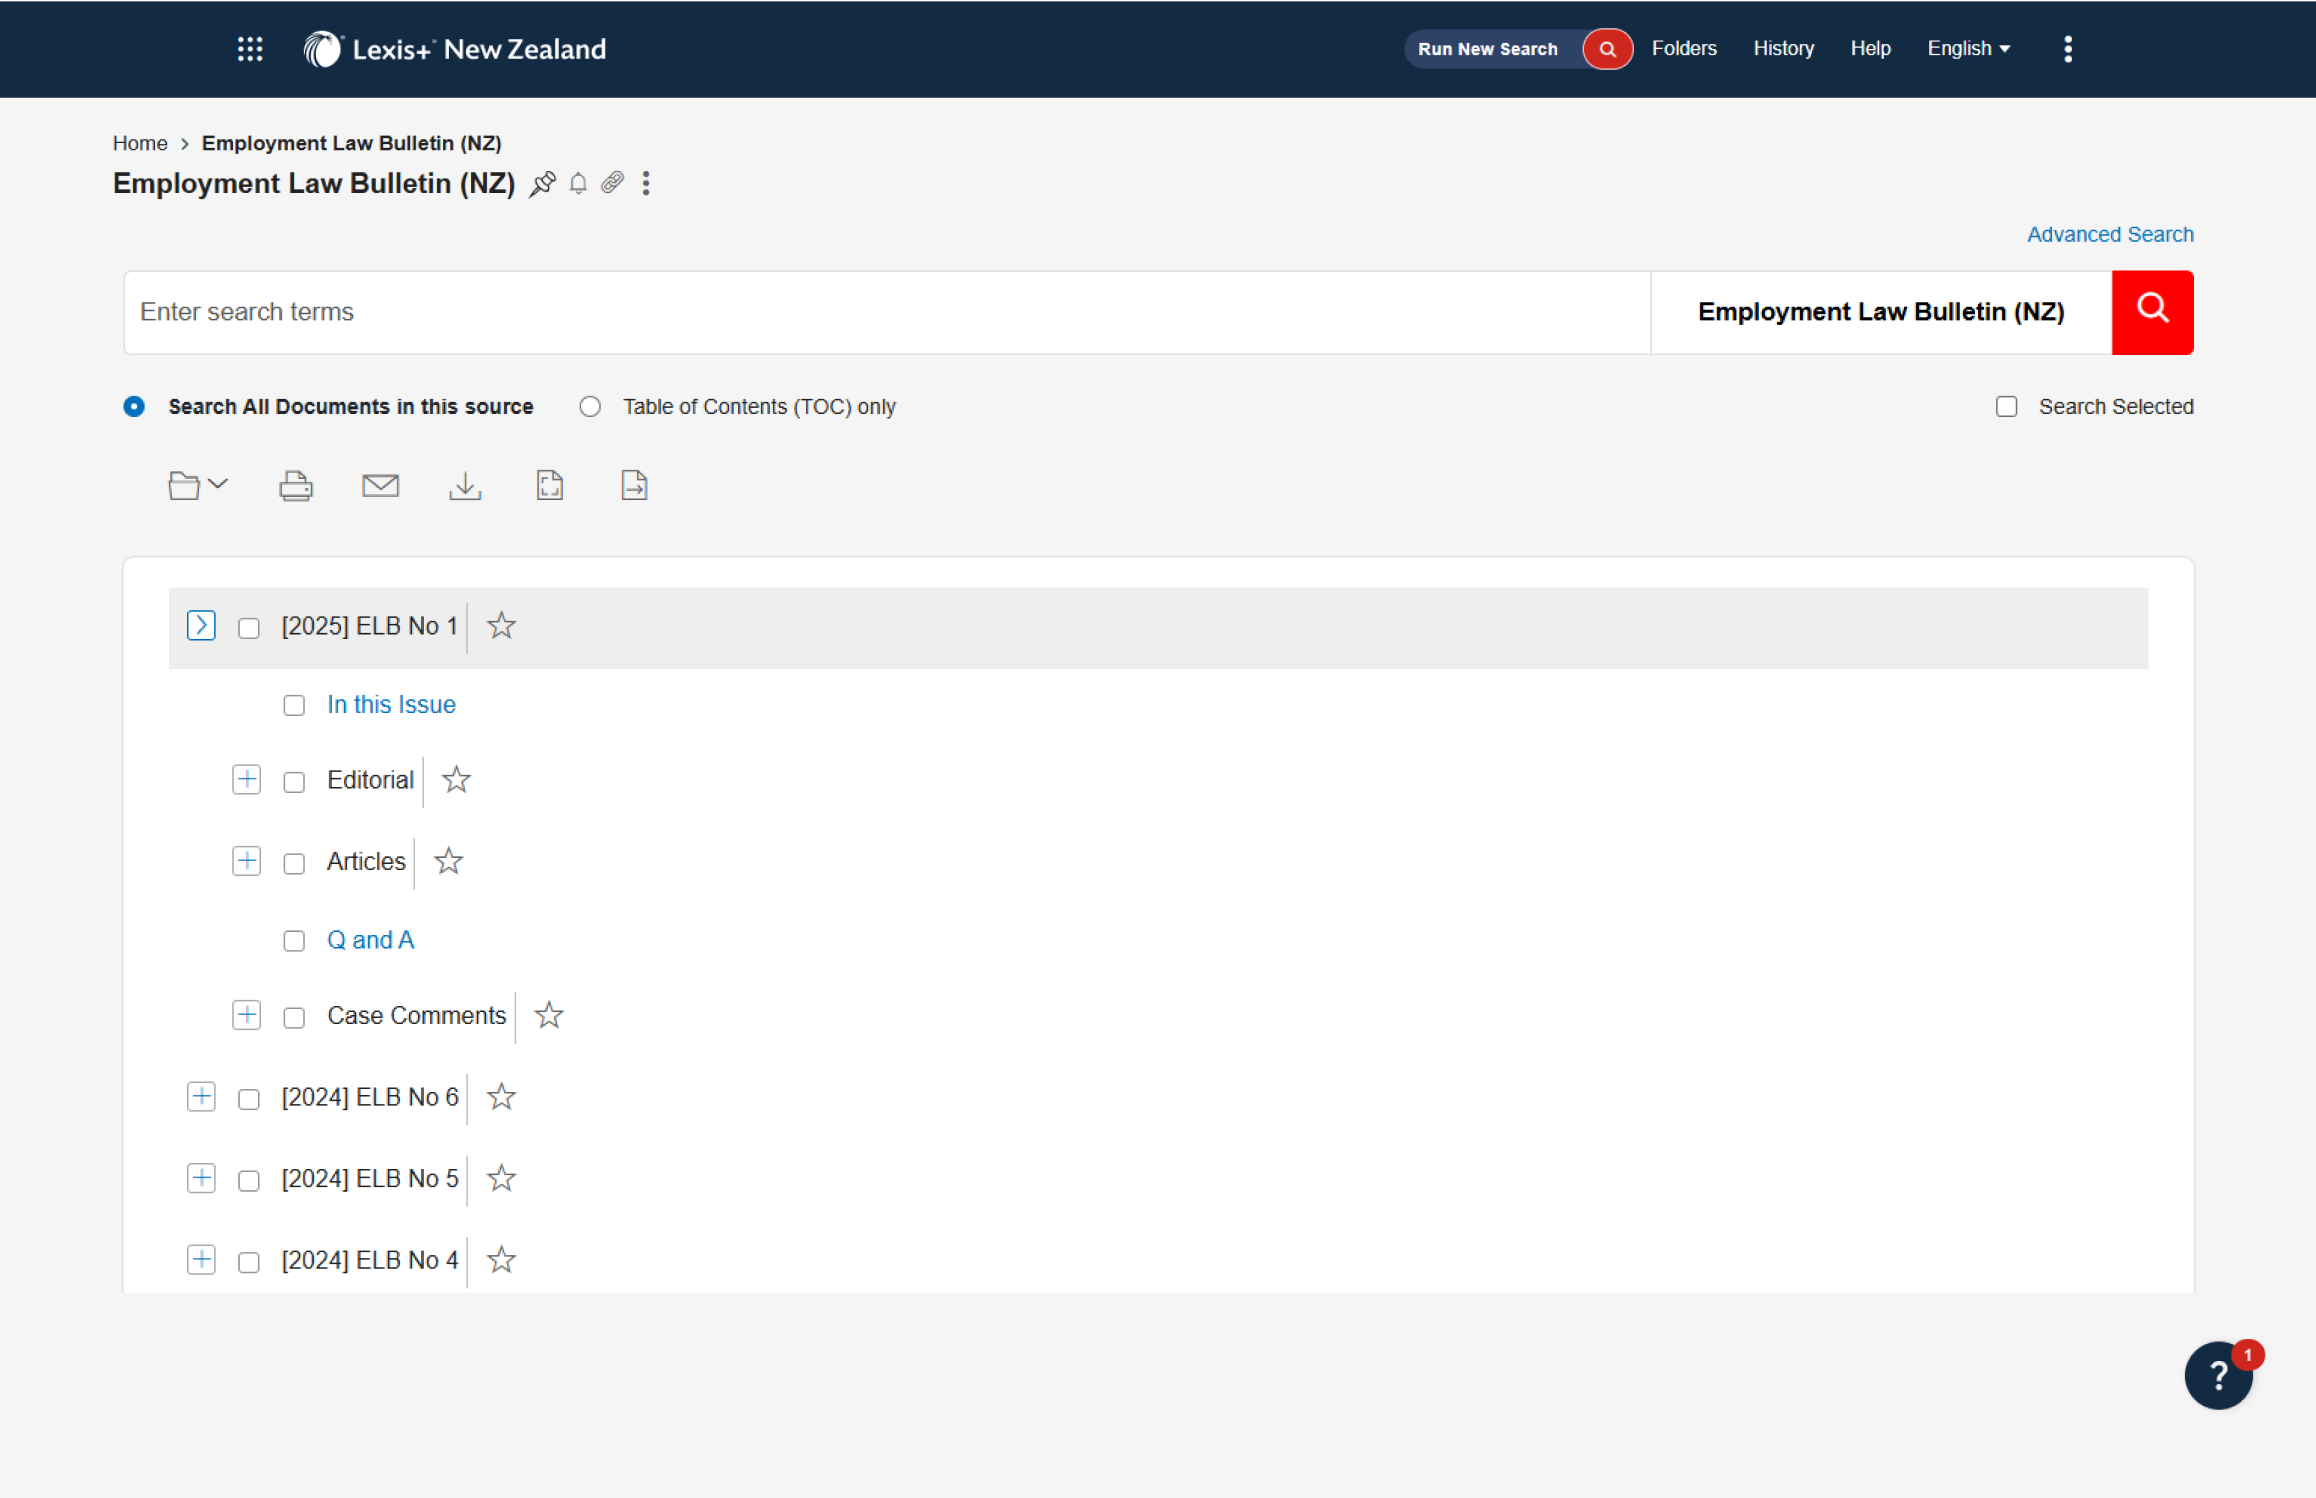Check the Articles checkbox
2316x1498 pixels.
[294, 863]
